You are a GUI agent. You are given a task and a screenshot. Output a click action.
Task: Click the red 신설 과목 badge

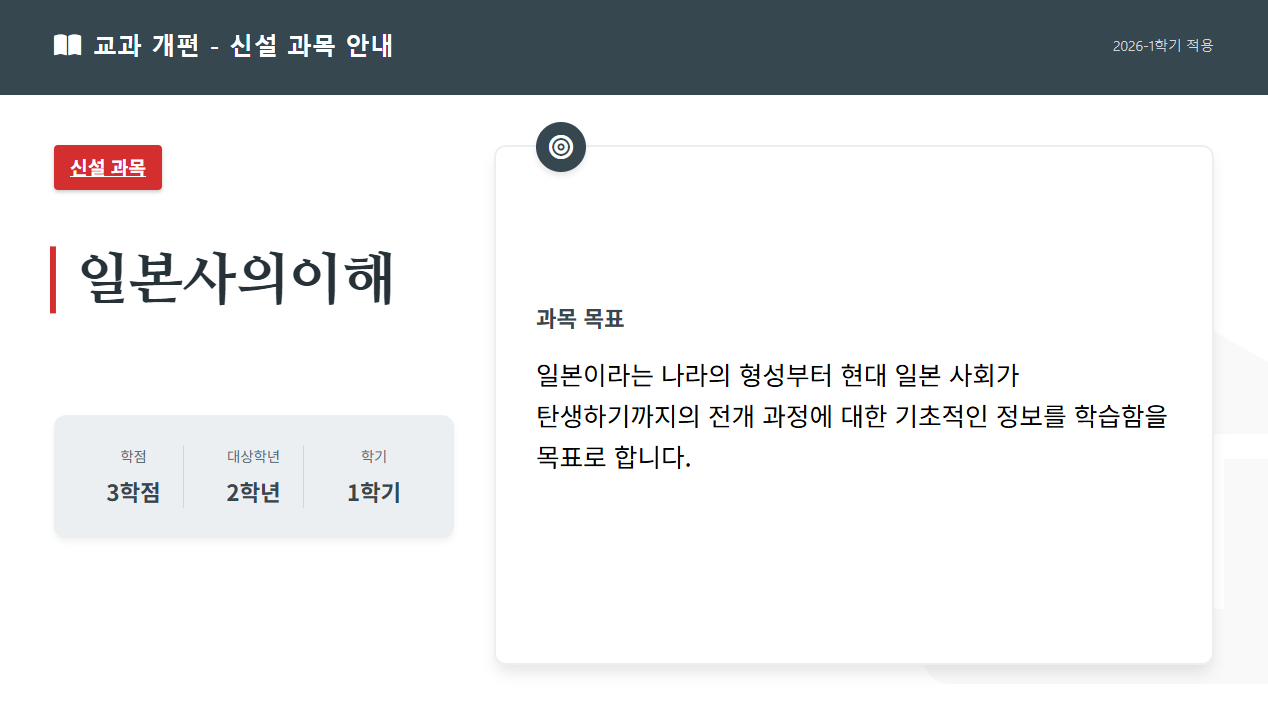coord(108,168)
